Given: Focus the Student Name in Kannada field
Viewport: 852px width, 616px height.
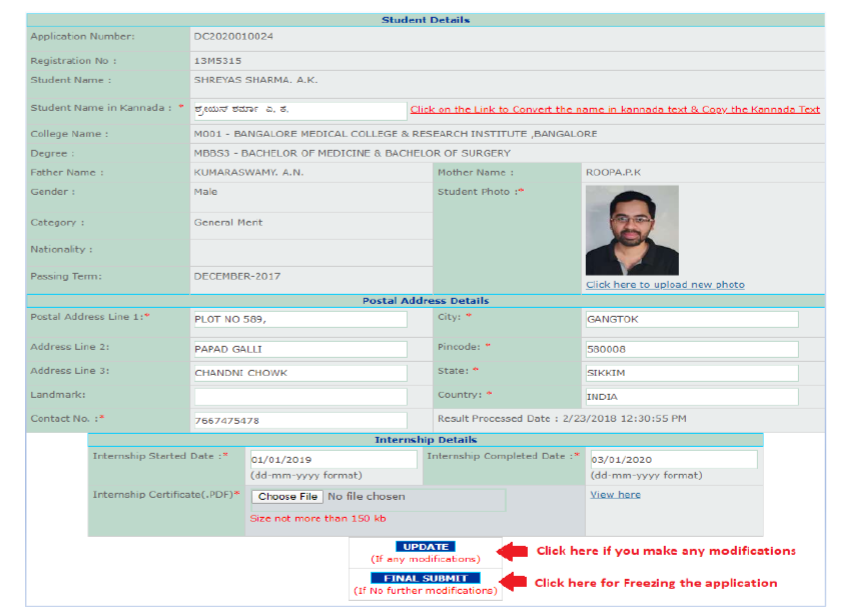Looking at the screenshot, I should pos(300,110).
